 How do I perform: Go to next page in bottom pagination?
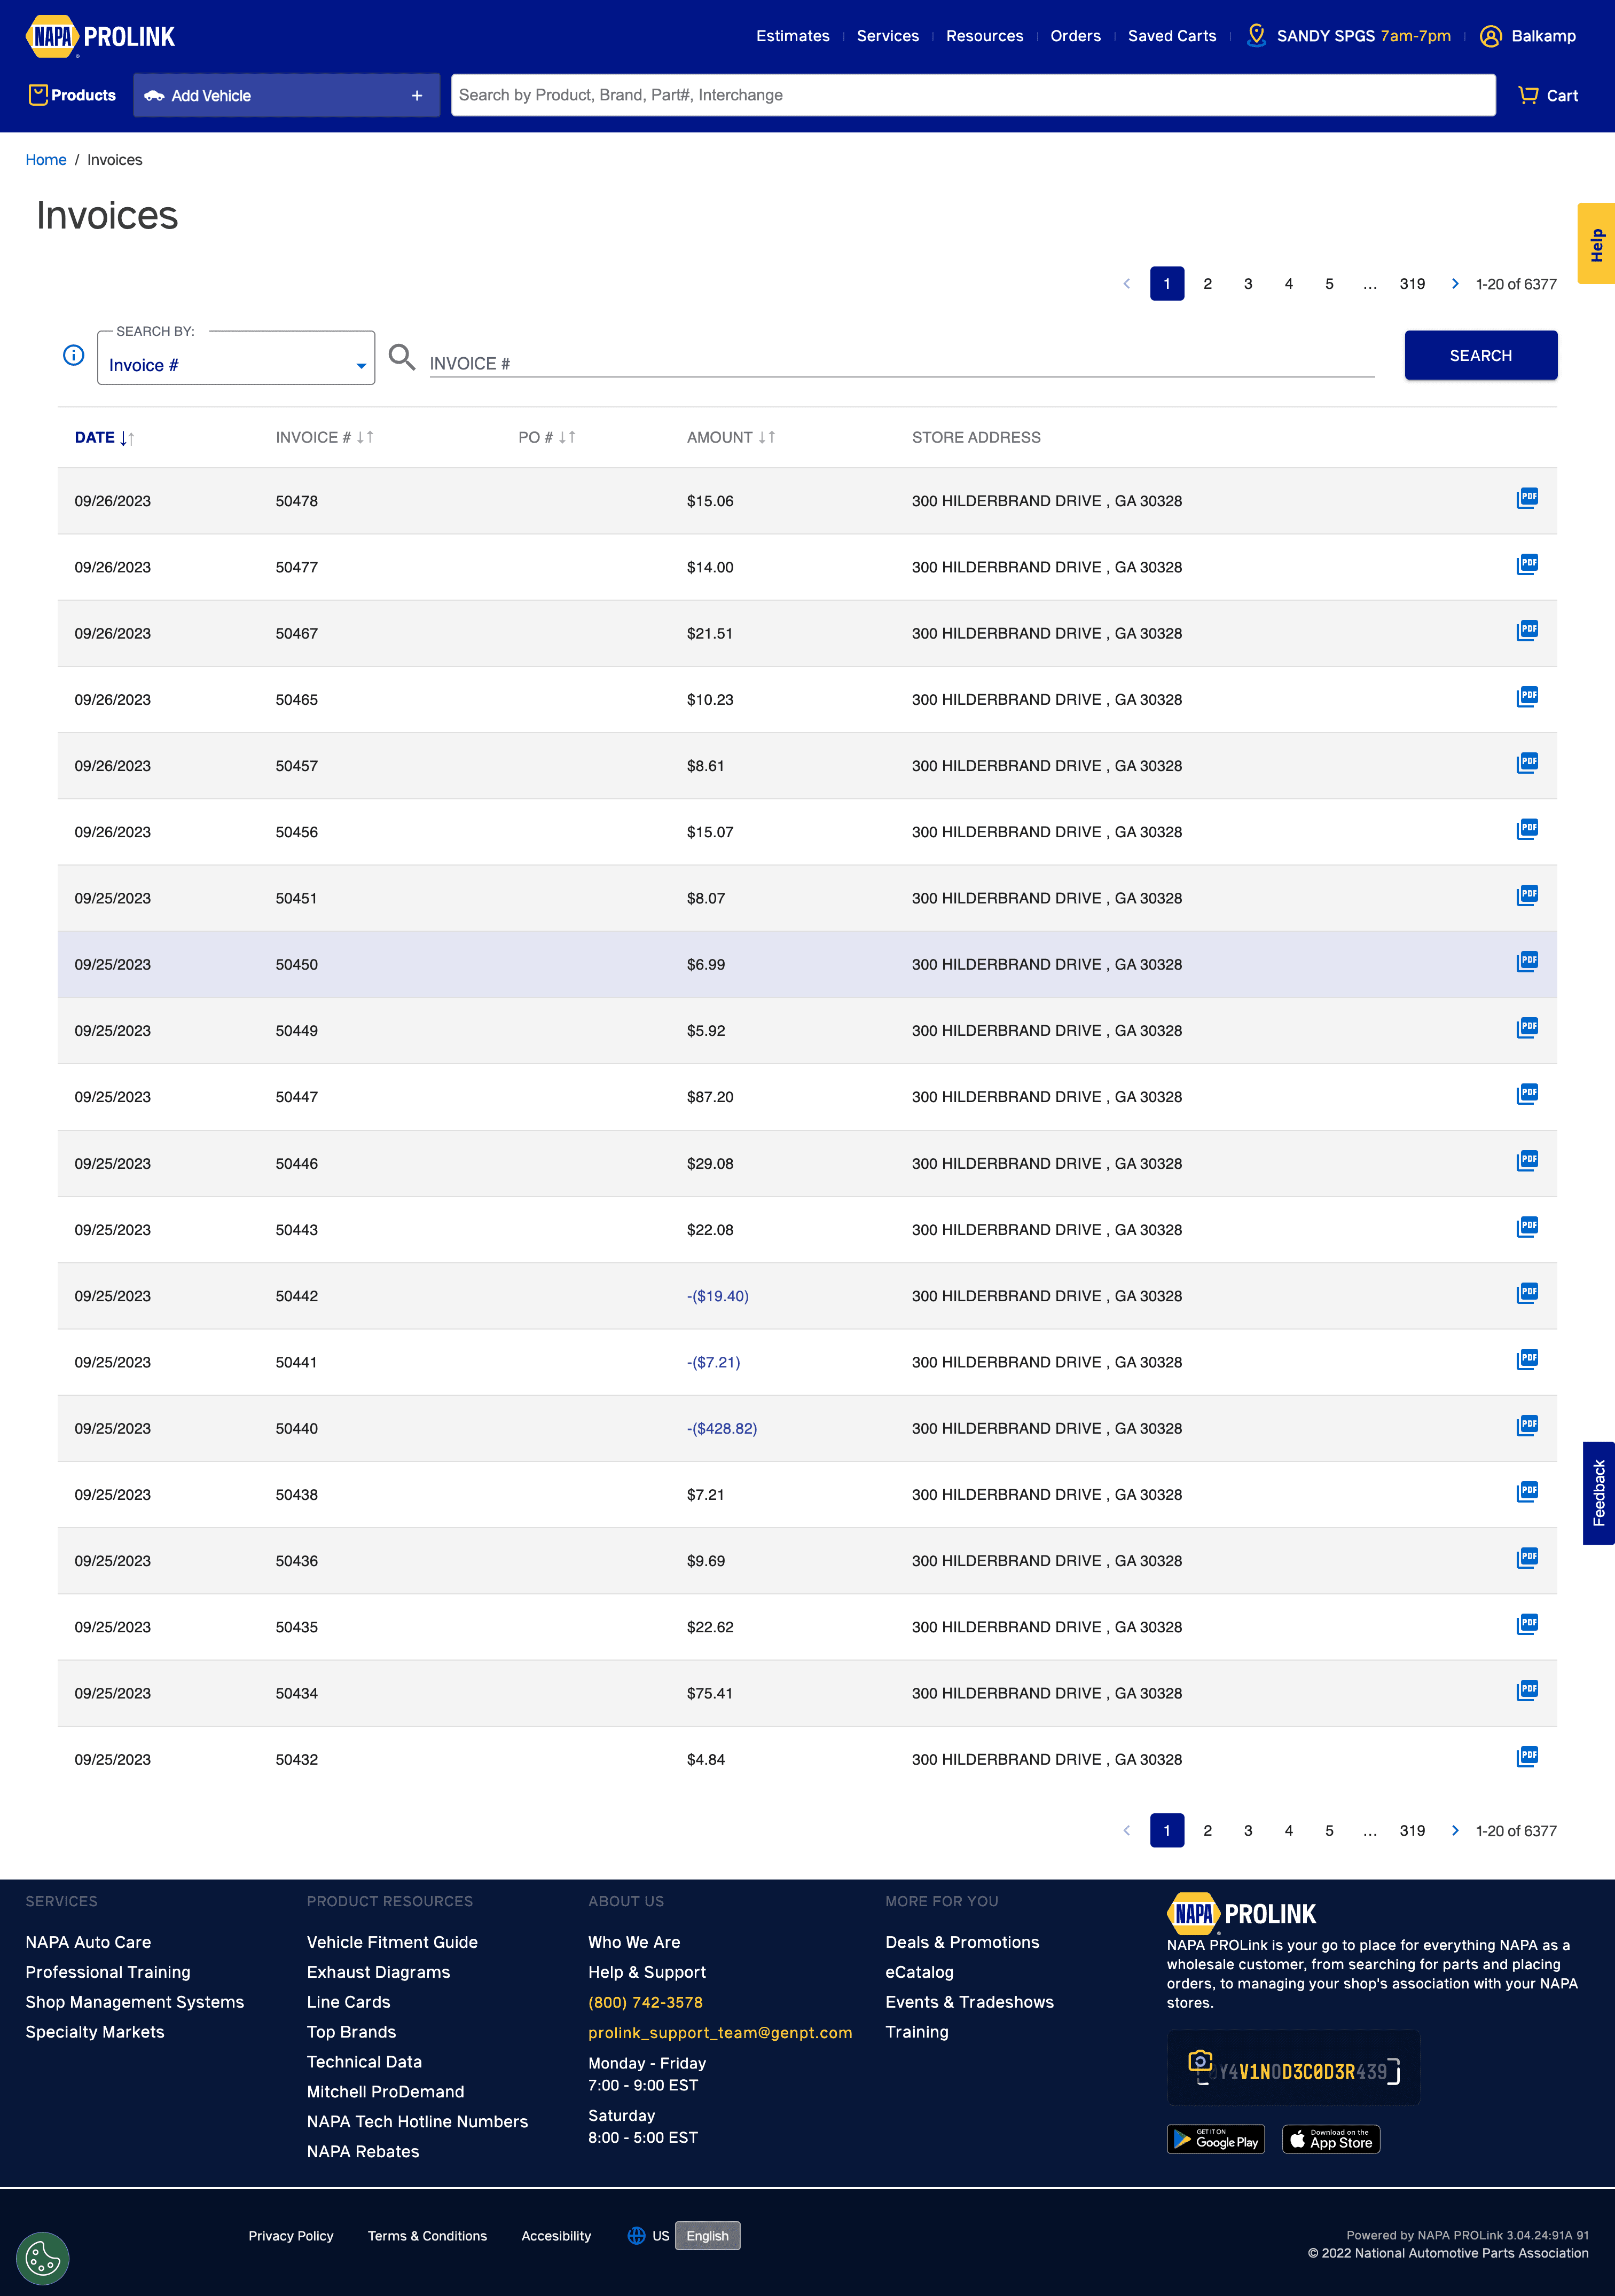[1455, 1830]
